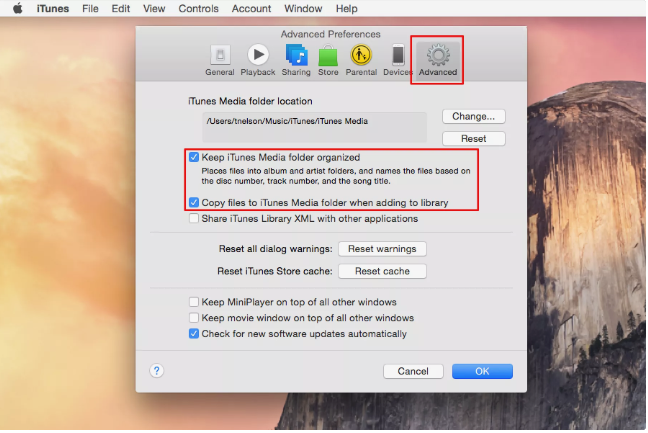Open the Playback preferences pane
The width and height of the screenshot is (648, 433).
(258, 60)
